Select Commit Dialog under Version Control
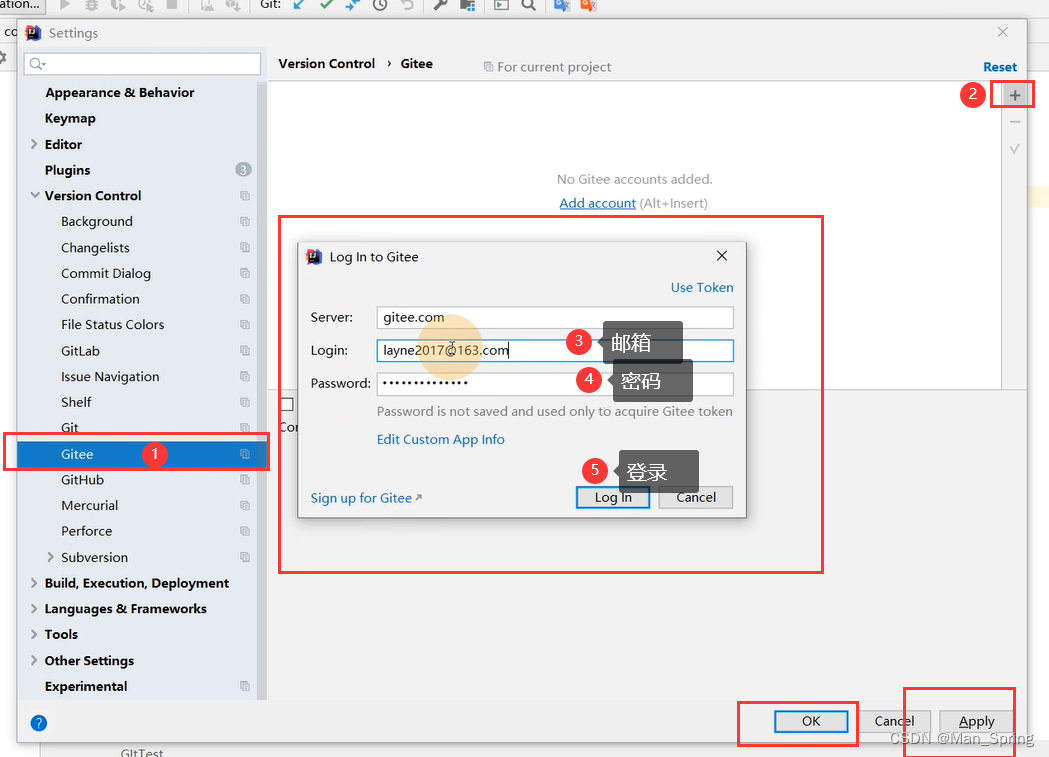The width and height of the screenshot is (1049, 757). click(x=106, y=274)
